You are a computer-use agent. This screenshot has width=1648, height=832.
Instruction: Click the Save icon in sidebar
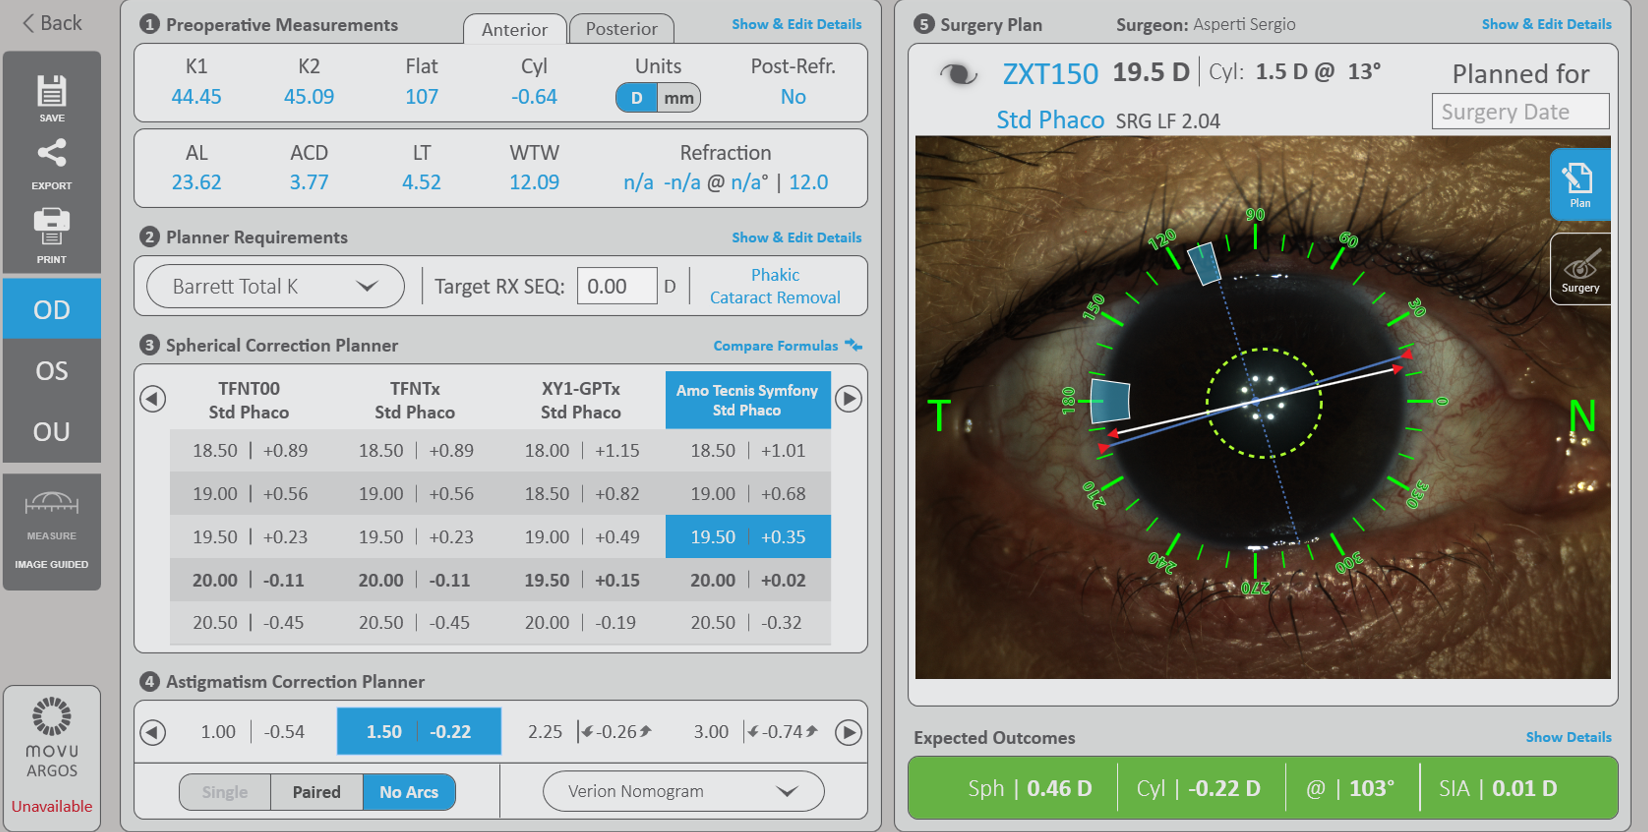tap(52, 97)
